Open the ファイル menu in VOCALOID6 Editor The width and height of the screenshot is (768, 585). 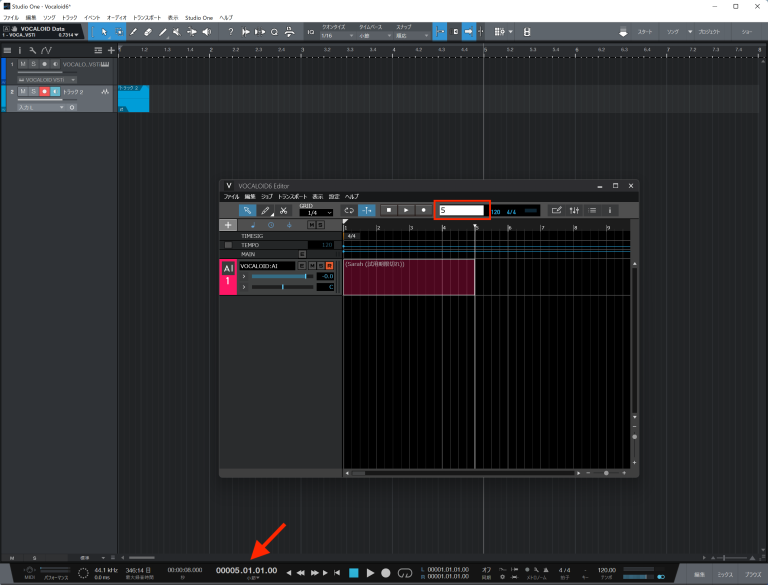pos(231,196)
